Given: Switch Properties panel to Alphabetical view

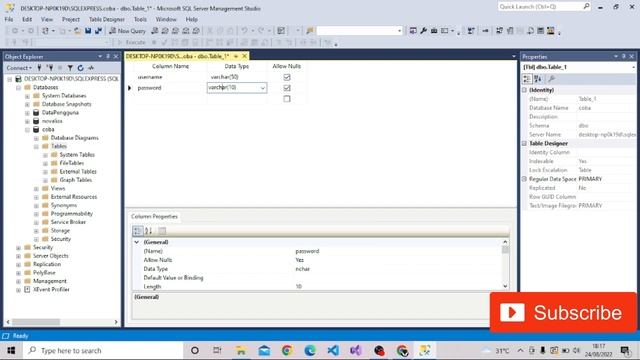Looking at the screenshot, I should point(538,79).
